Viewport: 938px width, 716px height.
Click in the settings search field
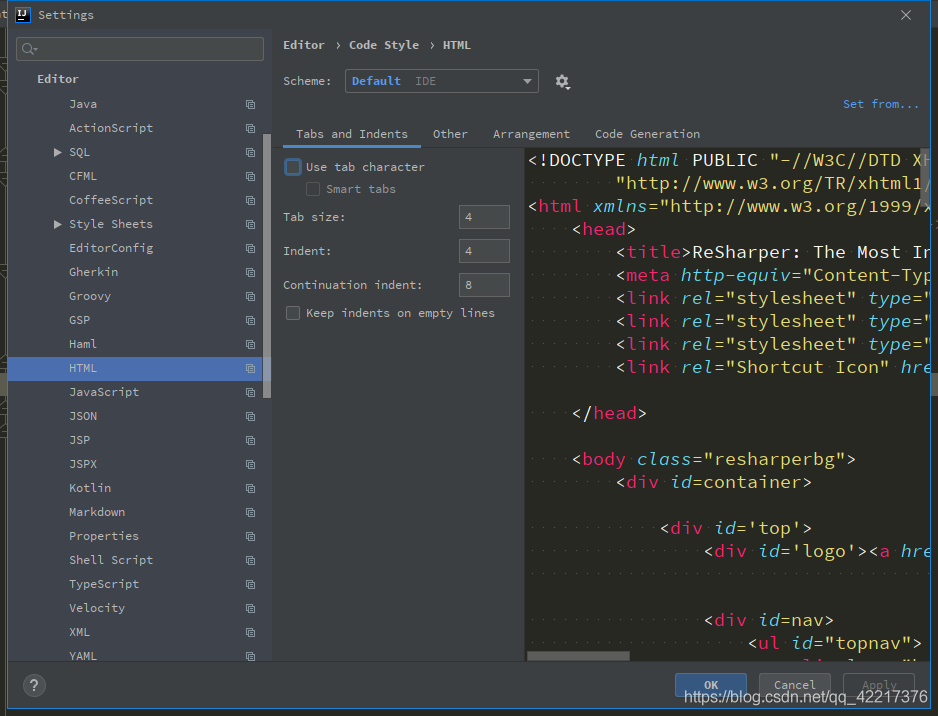coord(140,49)
